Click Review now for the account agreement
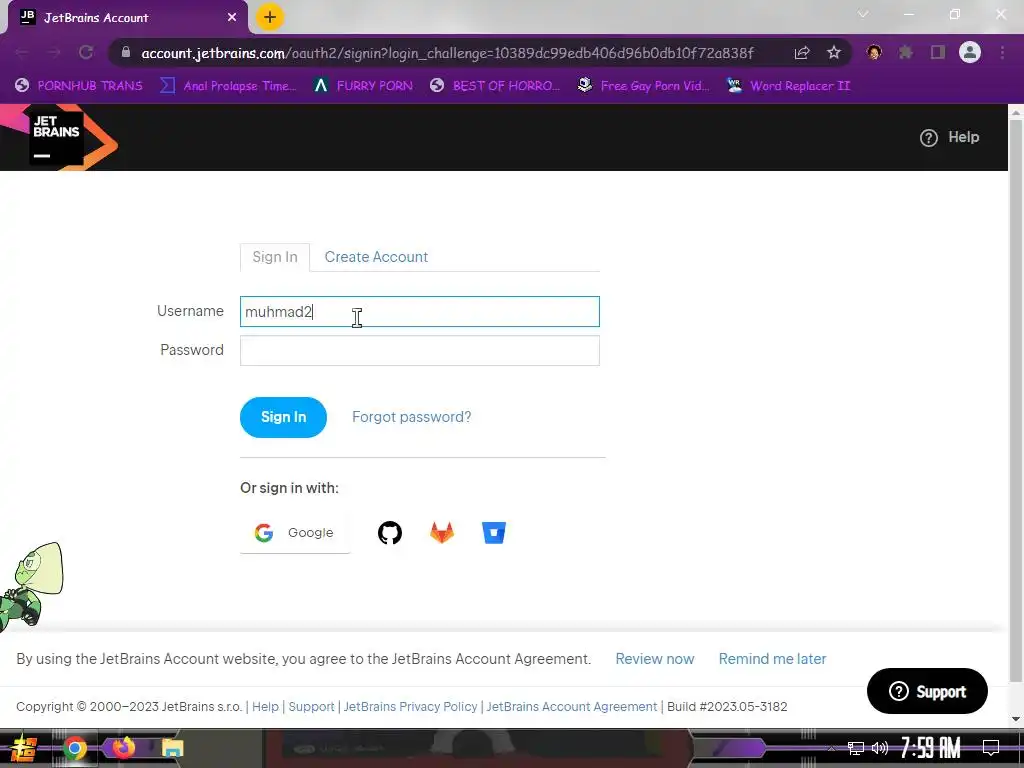The height and width of the screenshot is (768, 1024). pos(654,659)
